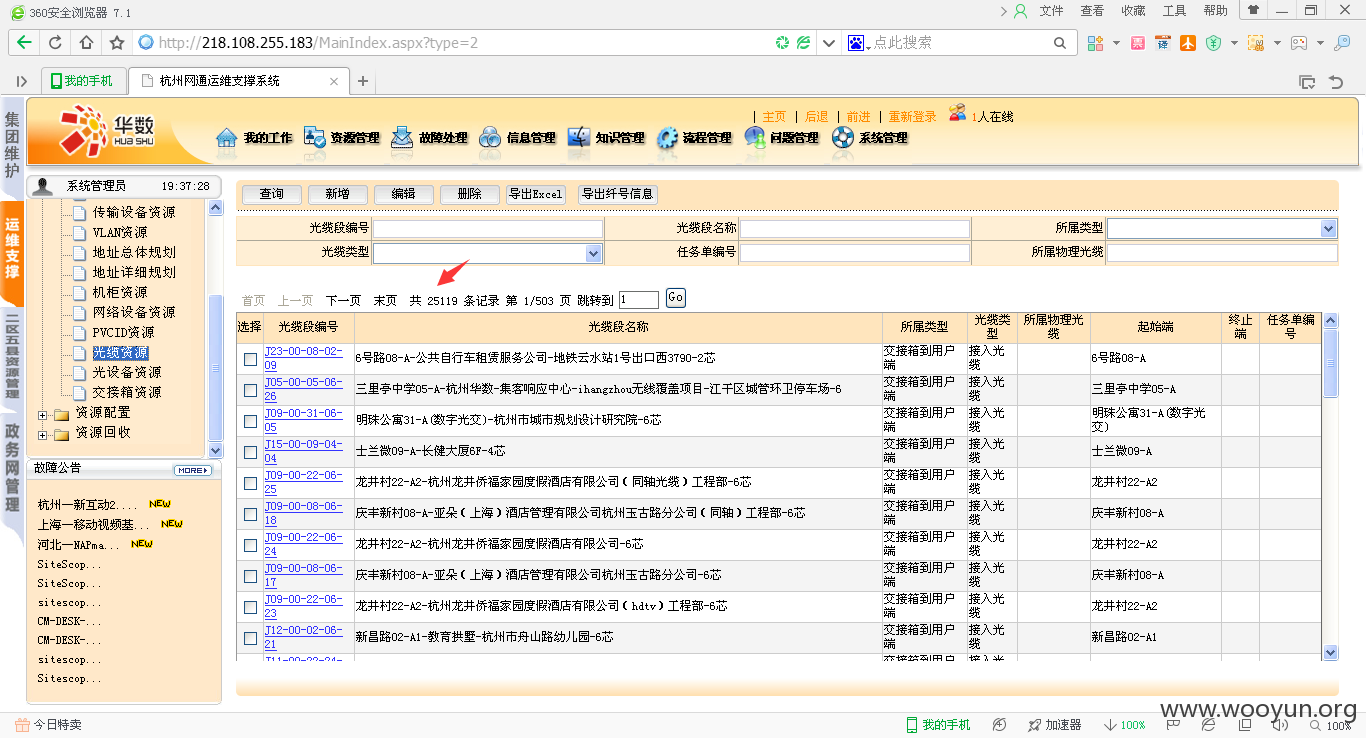This screenshot has height=738, width=1366.
Task: Click 重新登录 link in header
Action: 913,116
